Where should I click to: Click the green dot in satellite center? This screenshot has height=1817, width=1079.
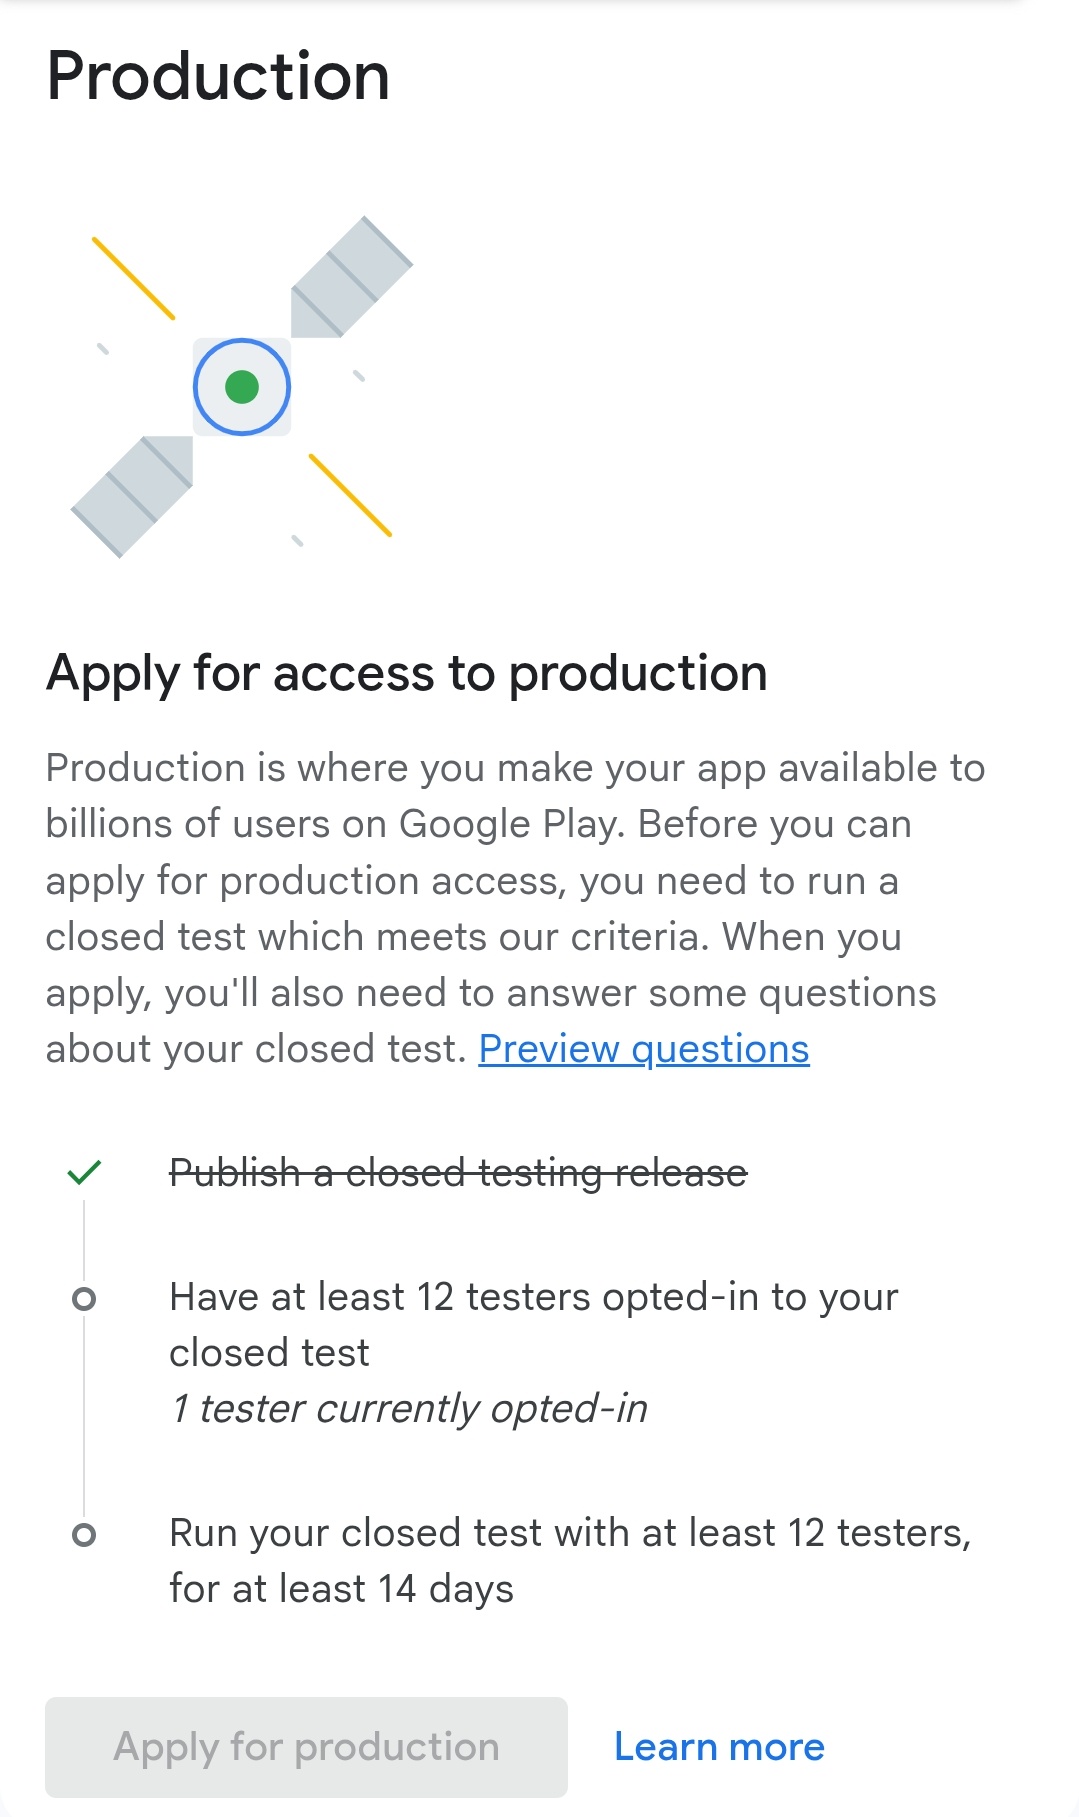click(242, 387)
